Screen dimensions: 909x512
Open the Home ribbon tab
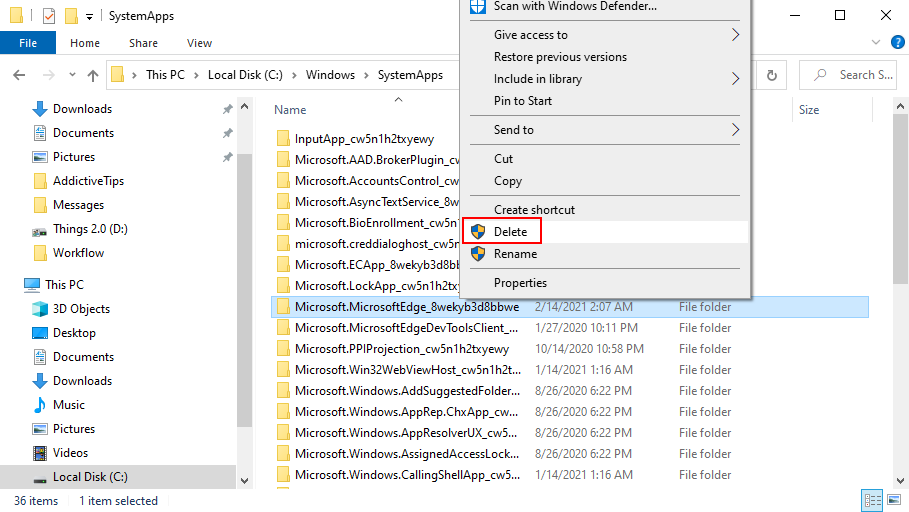coord(85,43)
